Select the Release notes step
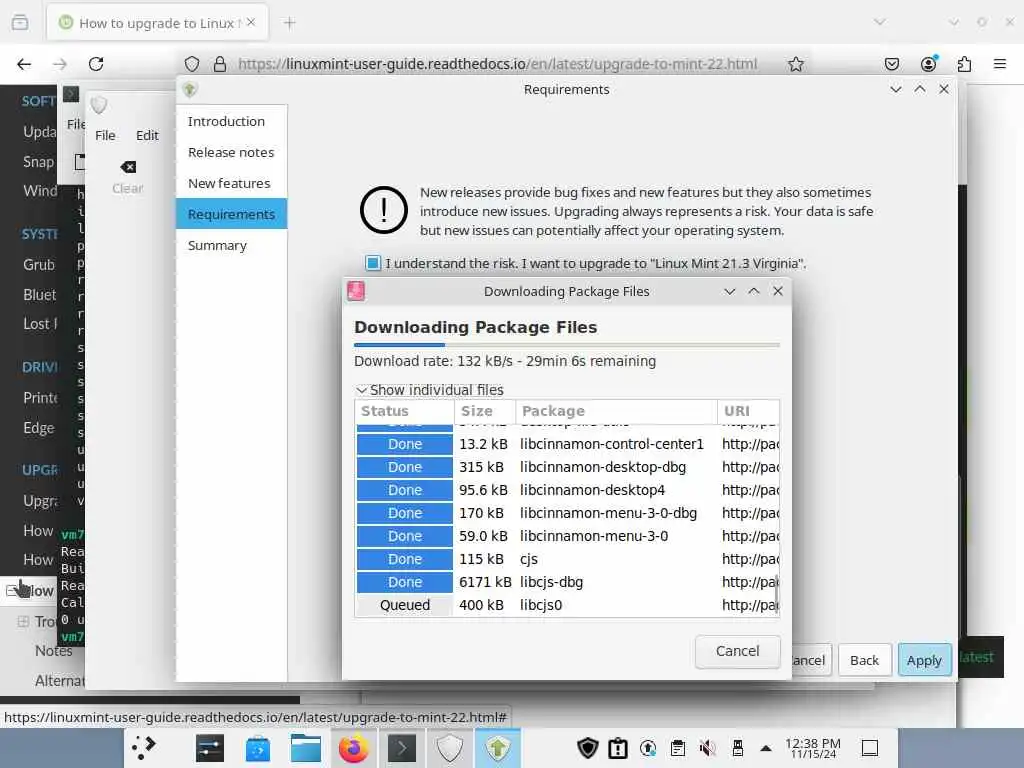Viewport: 1024px width, 768px height. tap(231, 152)
